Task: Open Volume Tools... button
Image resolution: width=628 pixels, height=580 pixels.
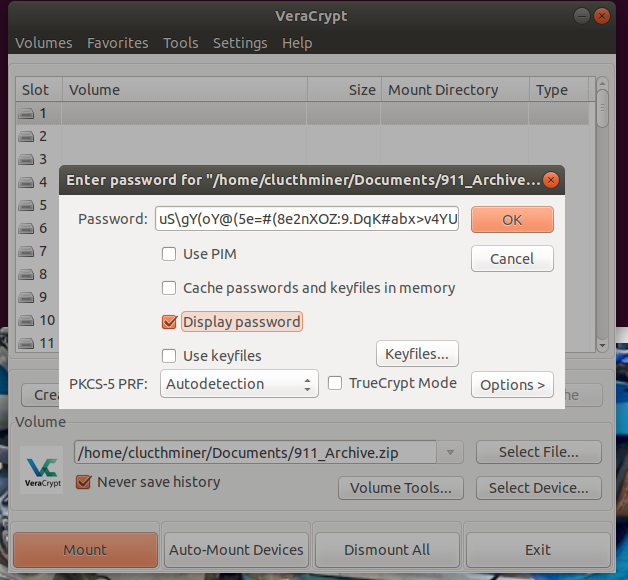Action: pos(401,488)
